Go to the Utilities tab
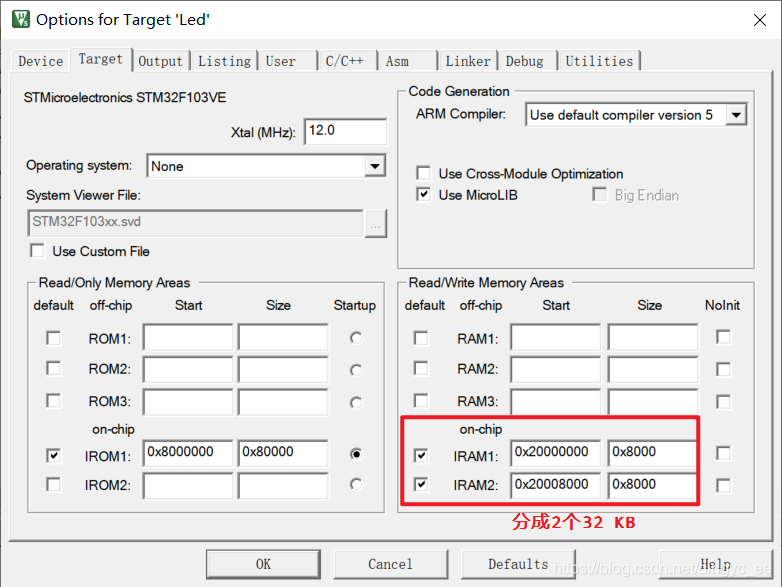The width and height of the screenshot is (782, 587). 599,61
